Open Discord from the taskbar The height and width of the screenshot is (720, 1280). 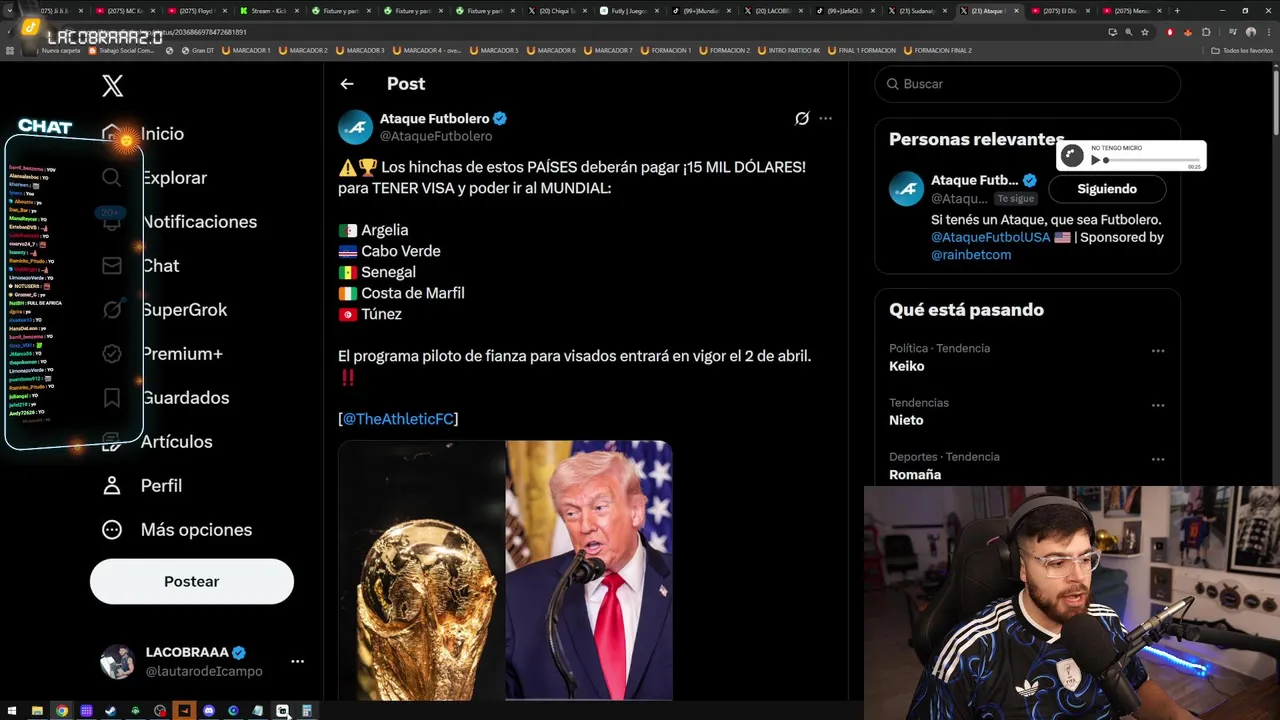point(209,711)
